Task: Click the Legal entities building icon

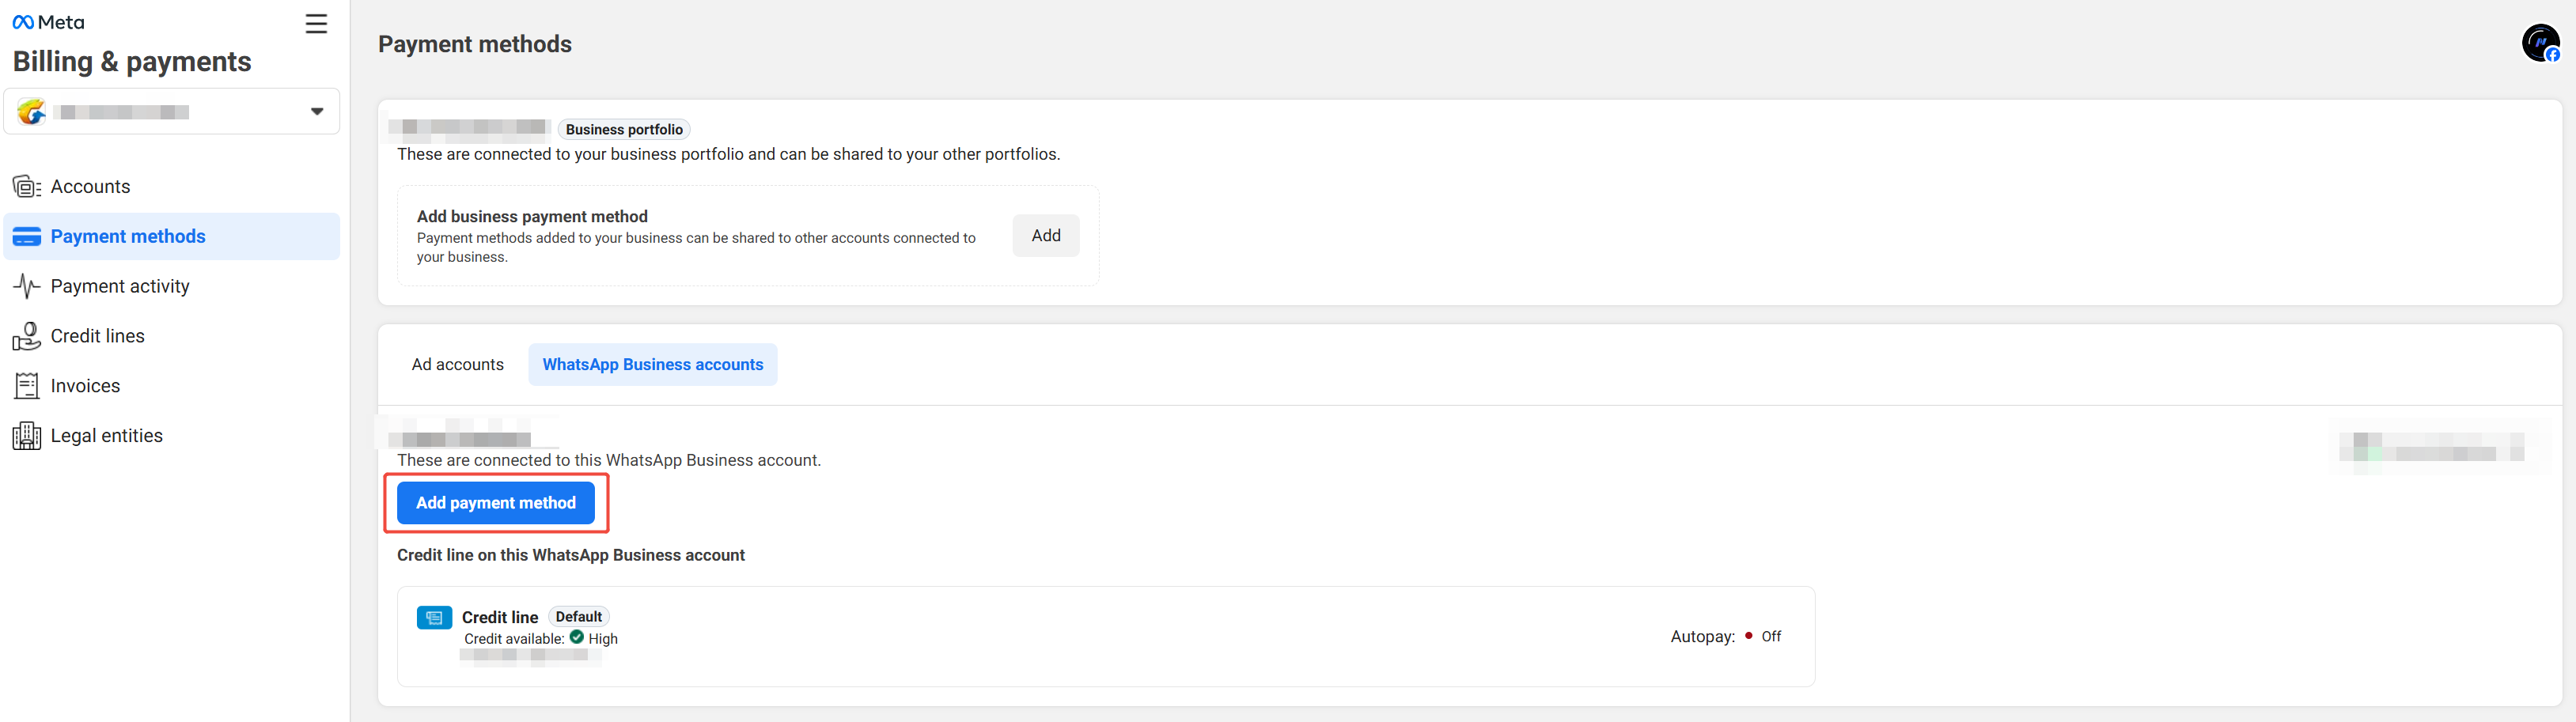Action: (x=26, y=436)
